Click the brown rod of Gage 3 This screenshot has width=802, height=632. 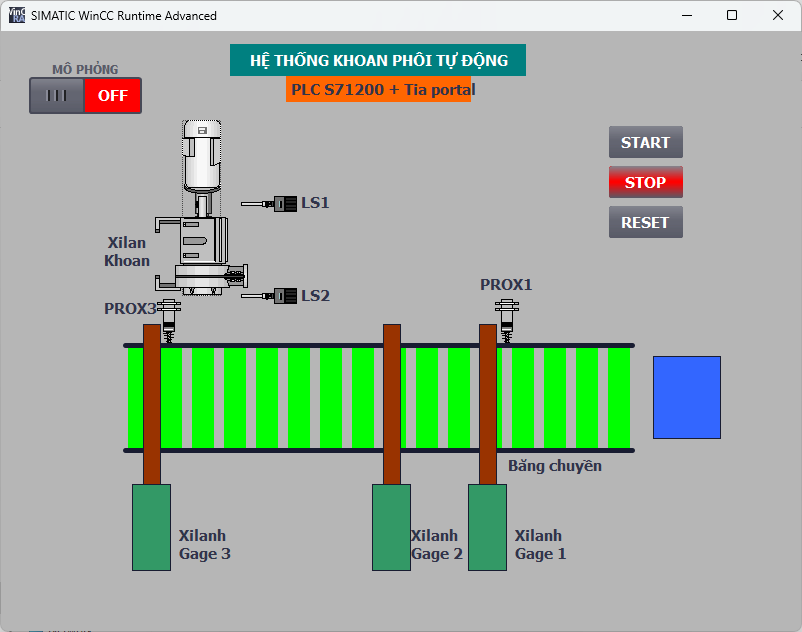(x=152, y=404)
